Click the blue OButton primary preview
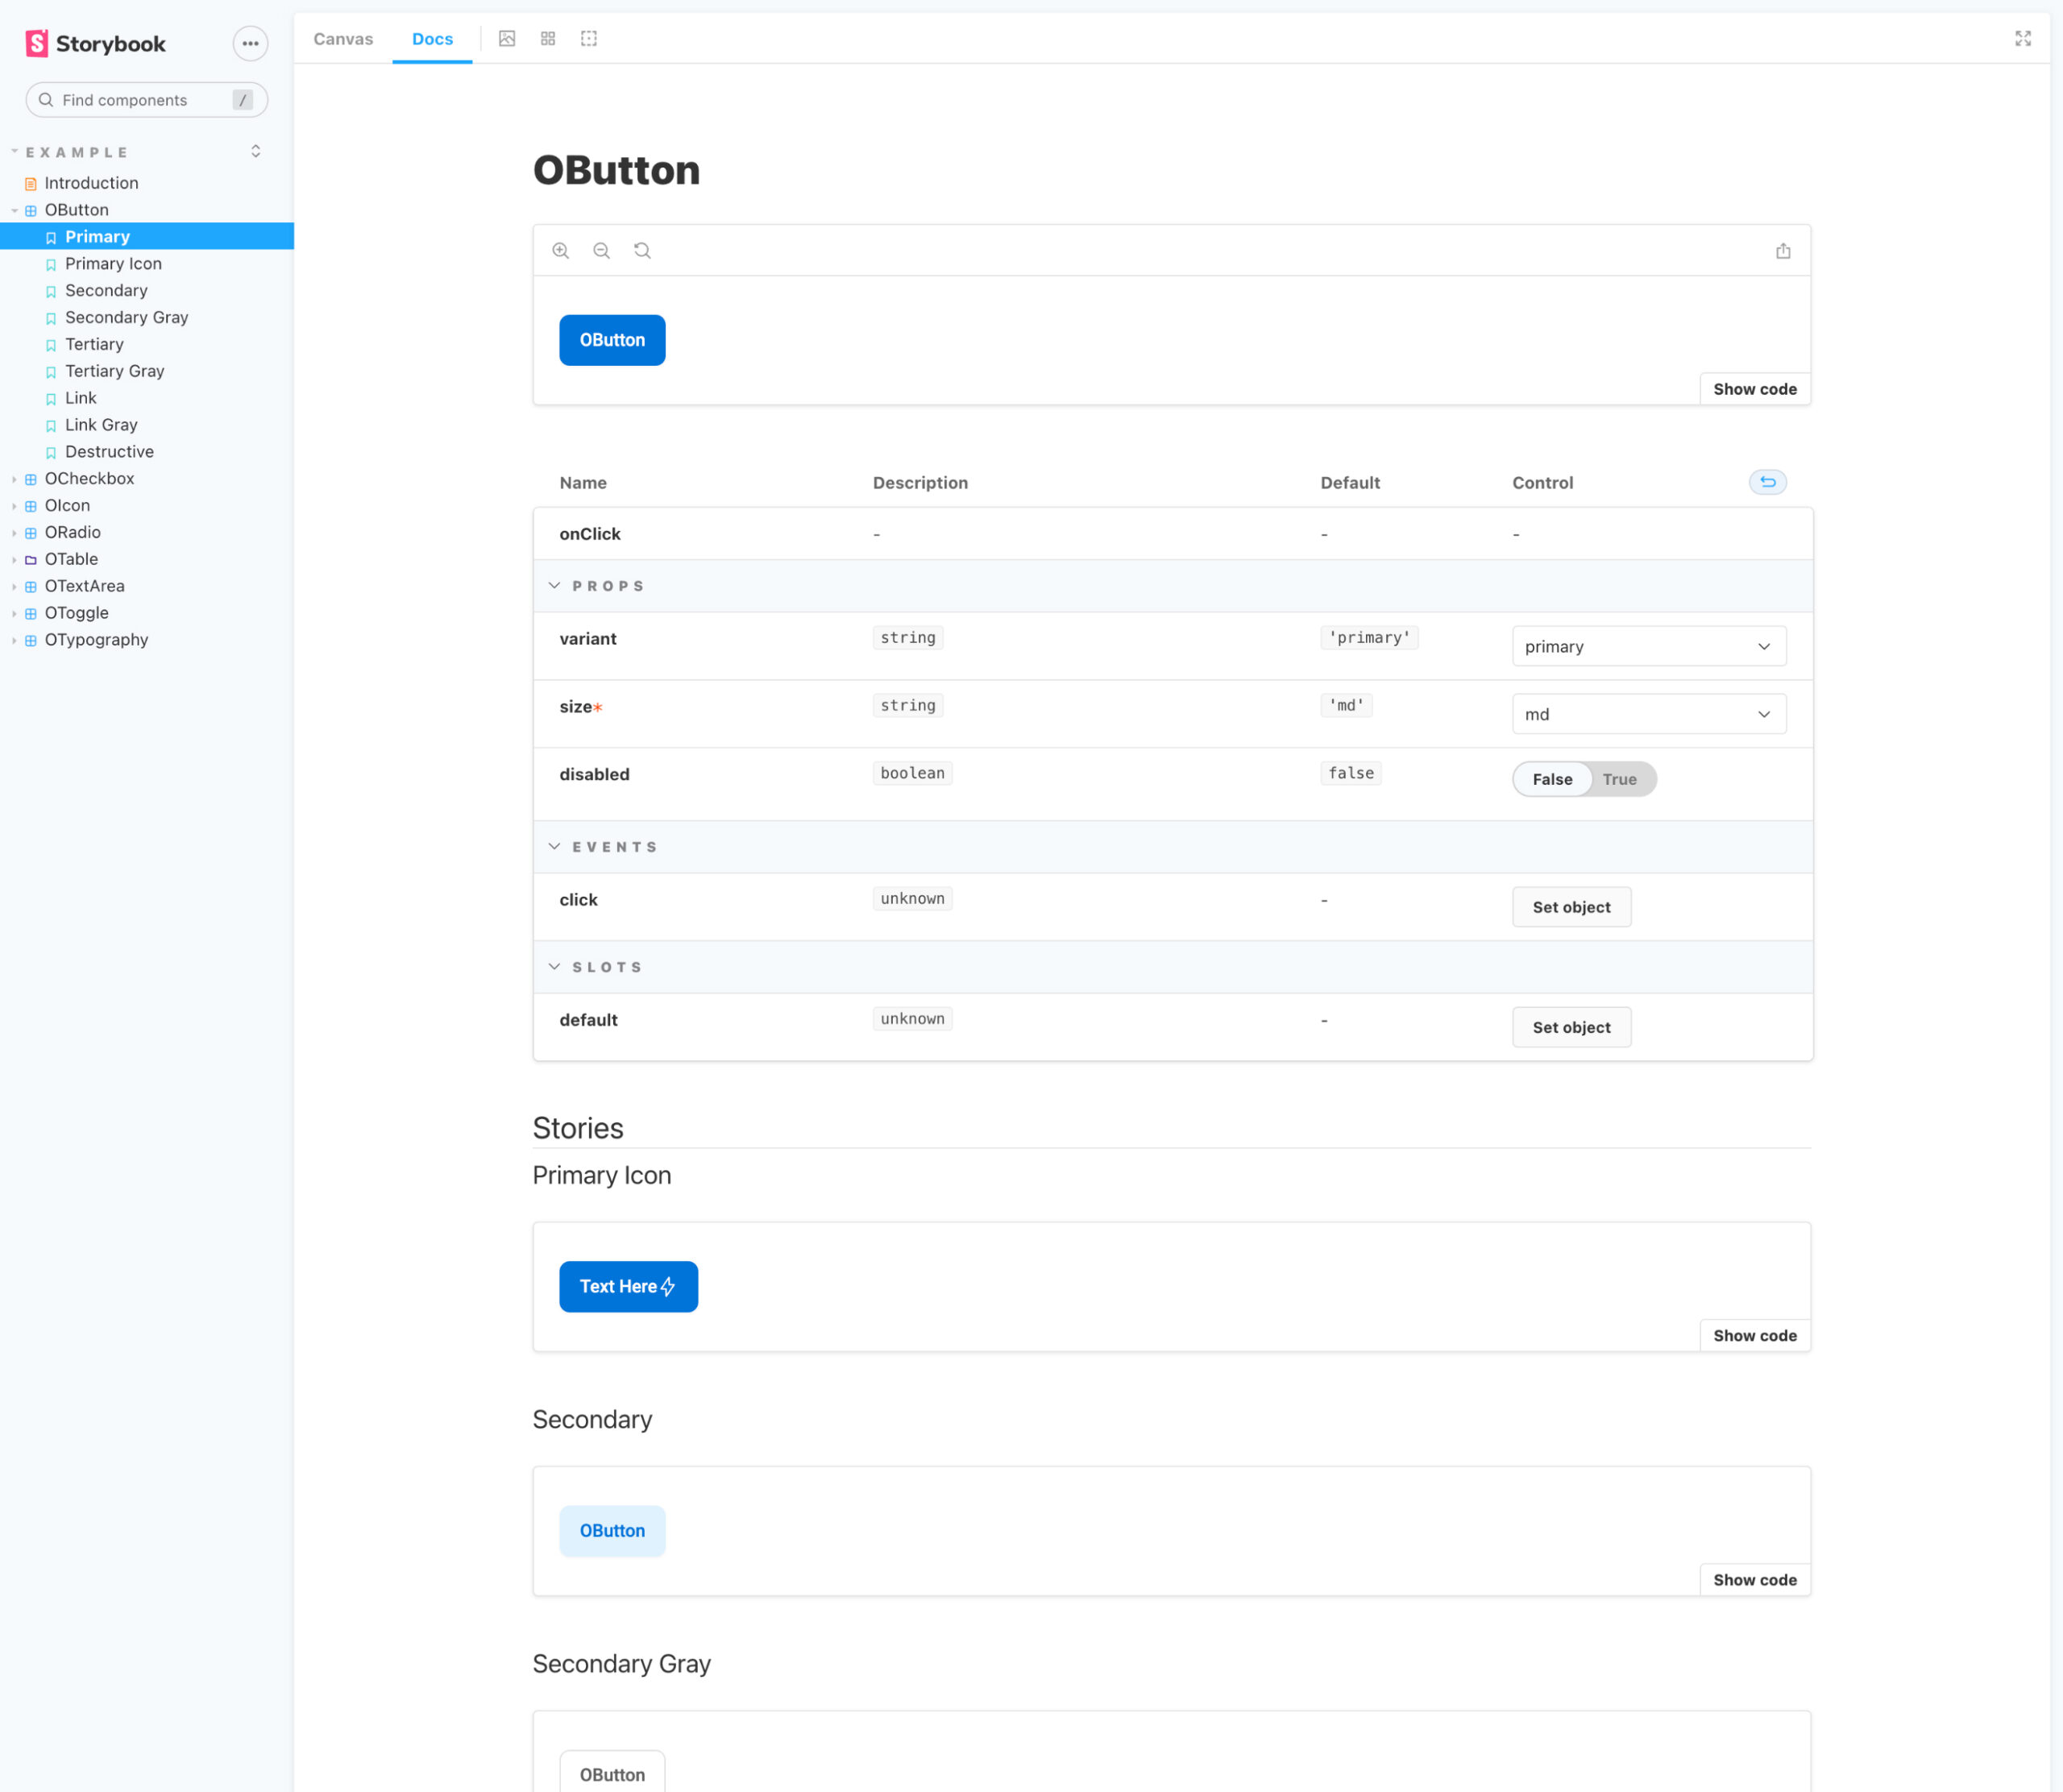Image resolution: width=2063 pixels, height=1792 pixels. (612, 341)
